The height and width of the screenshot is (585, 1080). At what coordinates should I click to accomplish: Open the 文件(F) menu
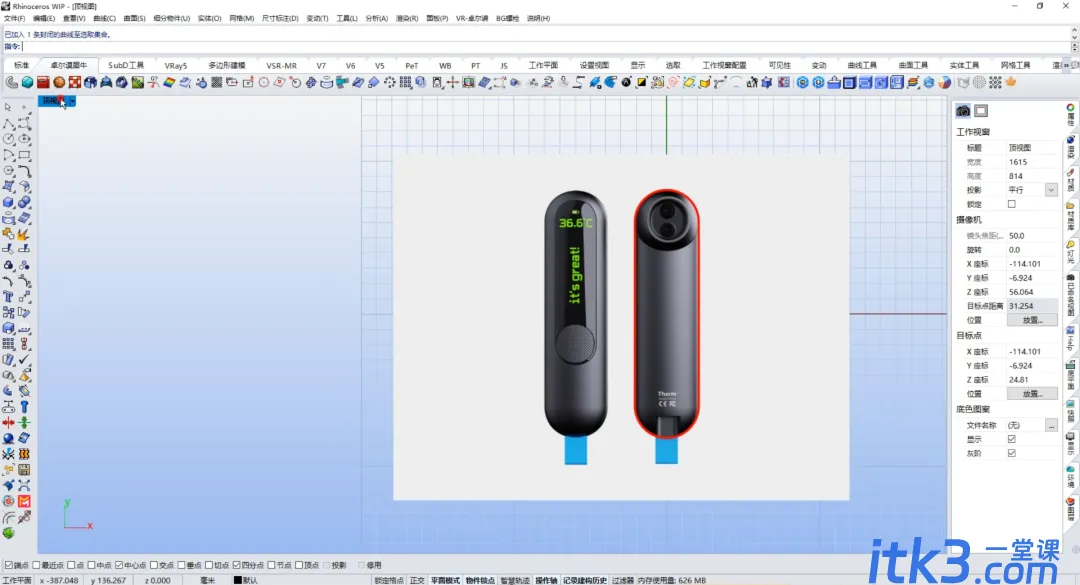click(14, 19)
